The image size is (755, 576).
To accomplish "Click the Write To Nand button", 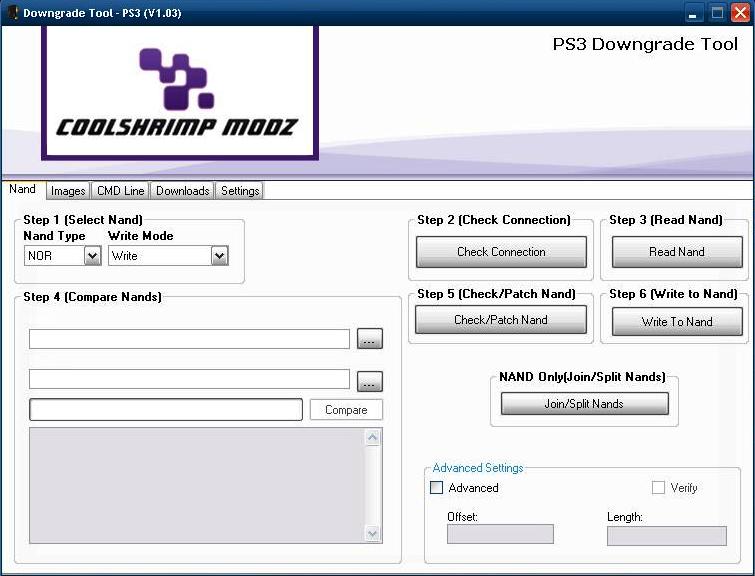I will point(677,321).
